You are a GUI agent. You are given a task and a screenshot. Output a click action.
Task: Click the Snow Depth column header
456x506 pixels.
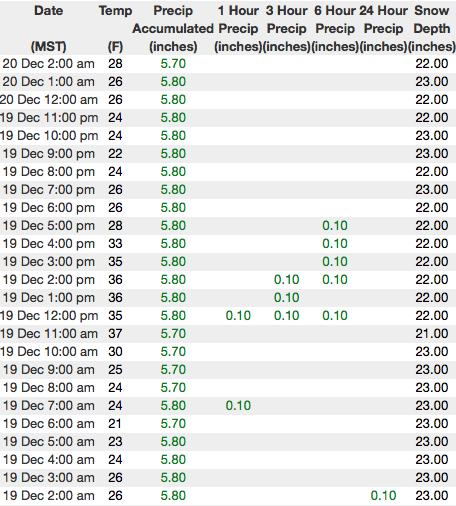(x=432, y=28)
